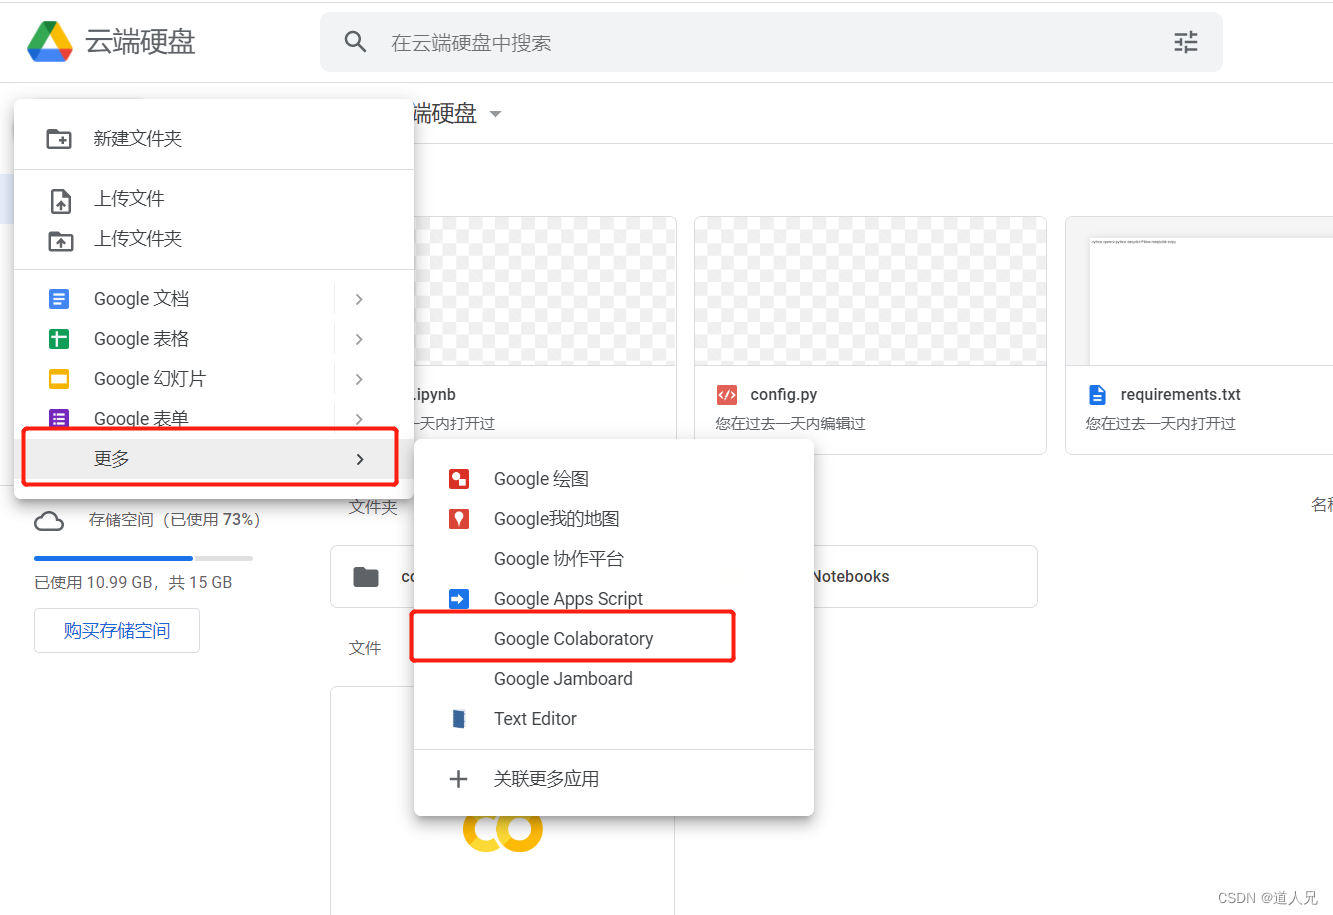Select Google Jamboard entry
Screen dimensions: 1333x915
point(614,679)
